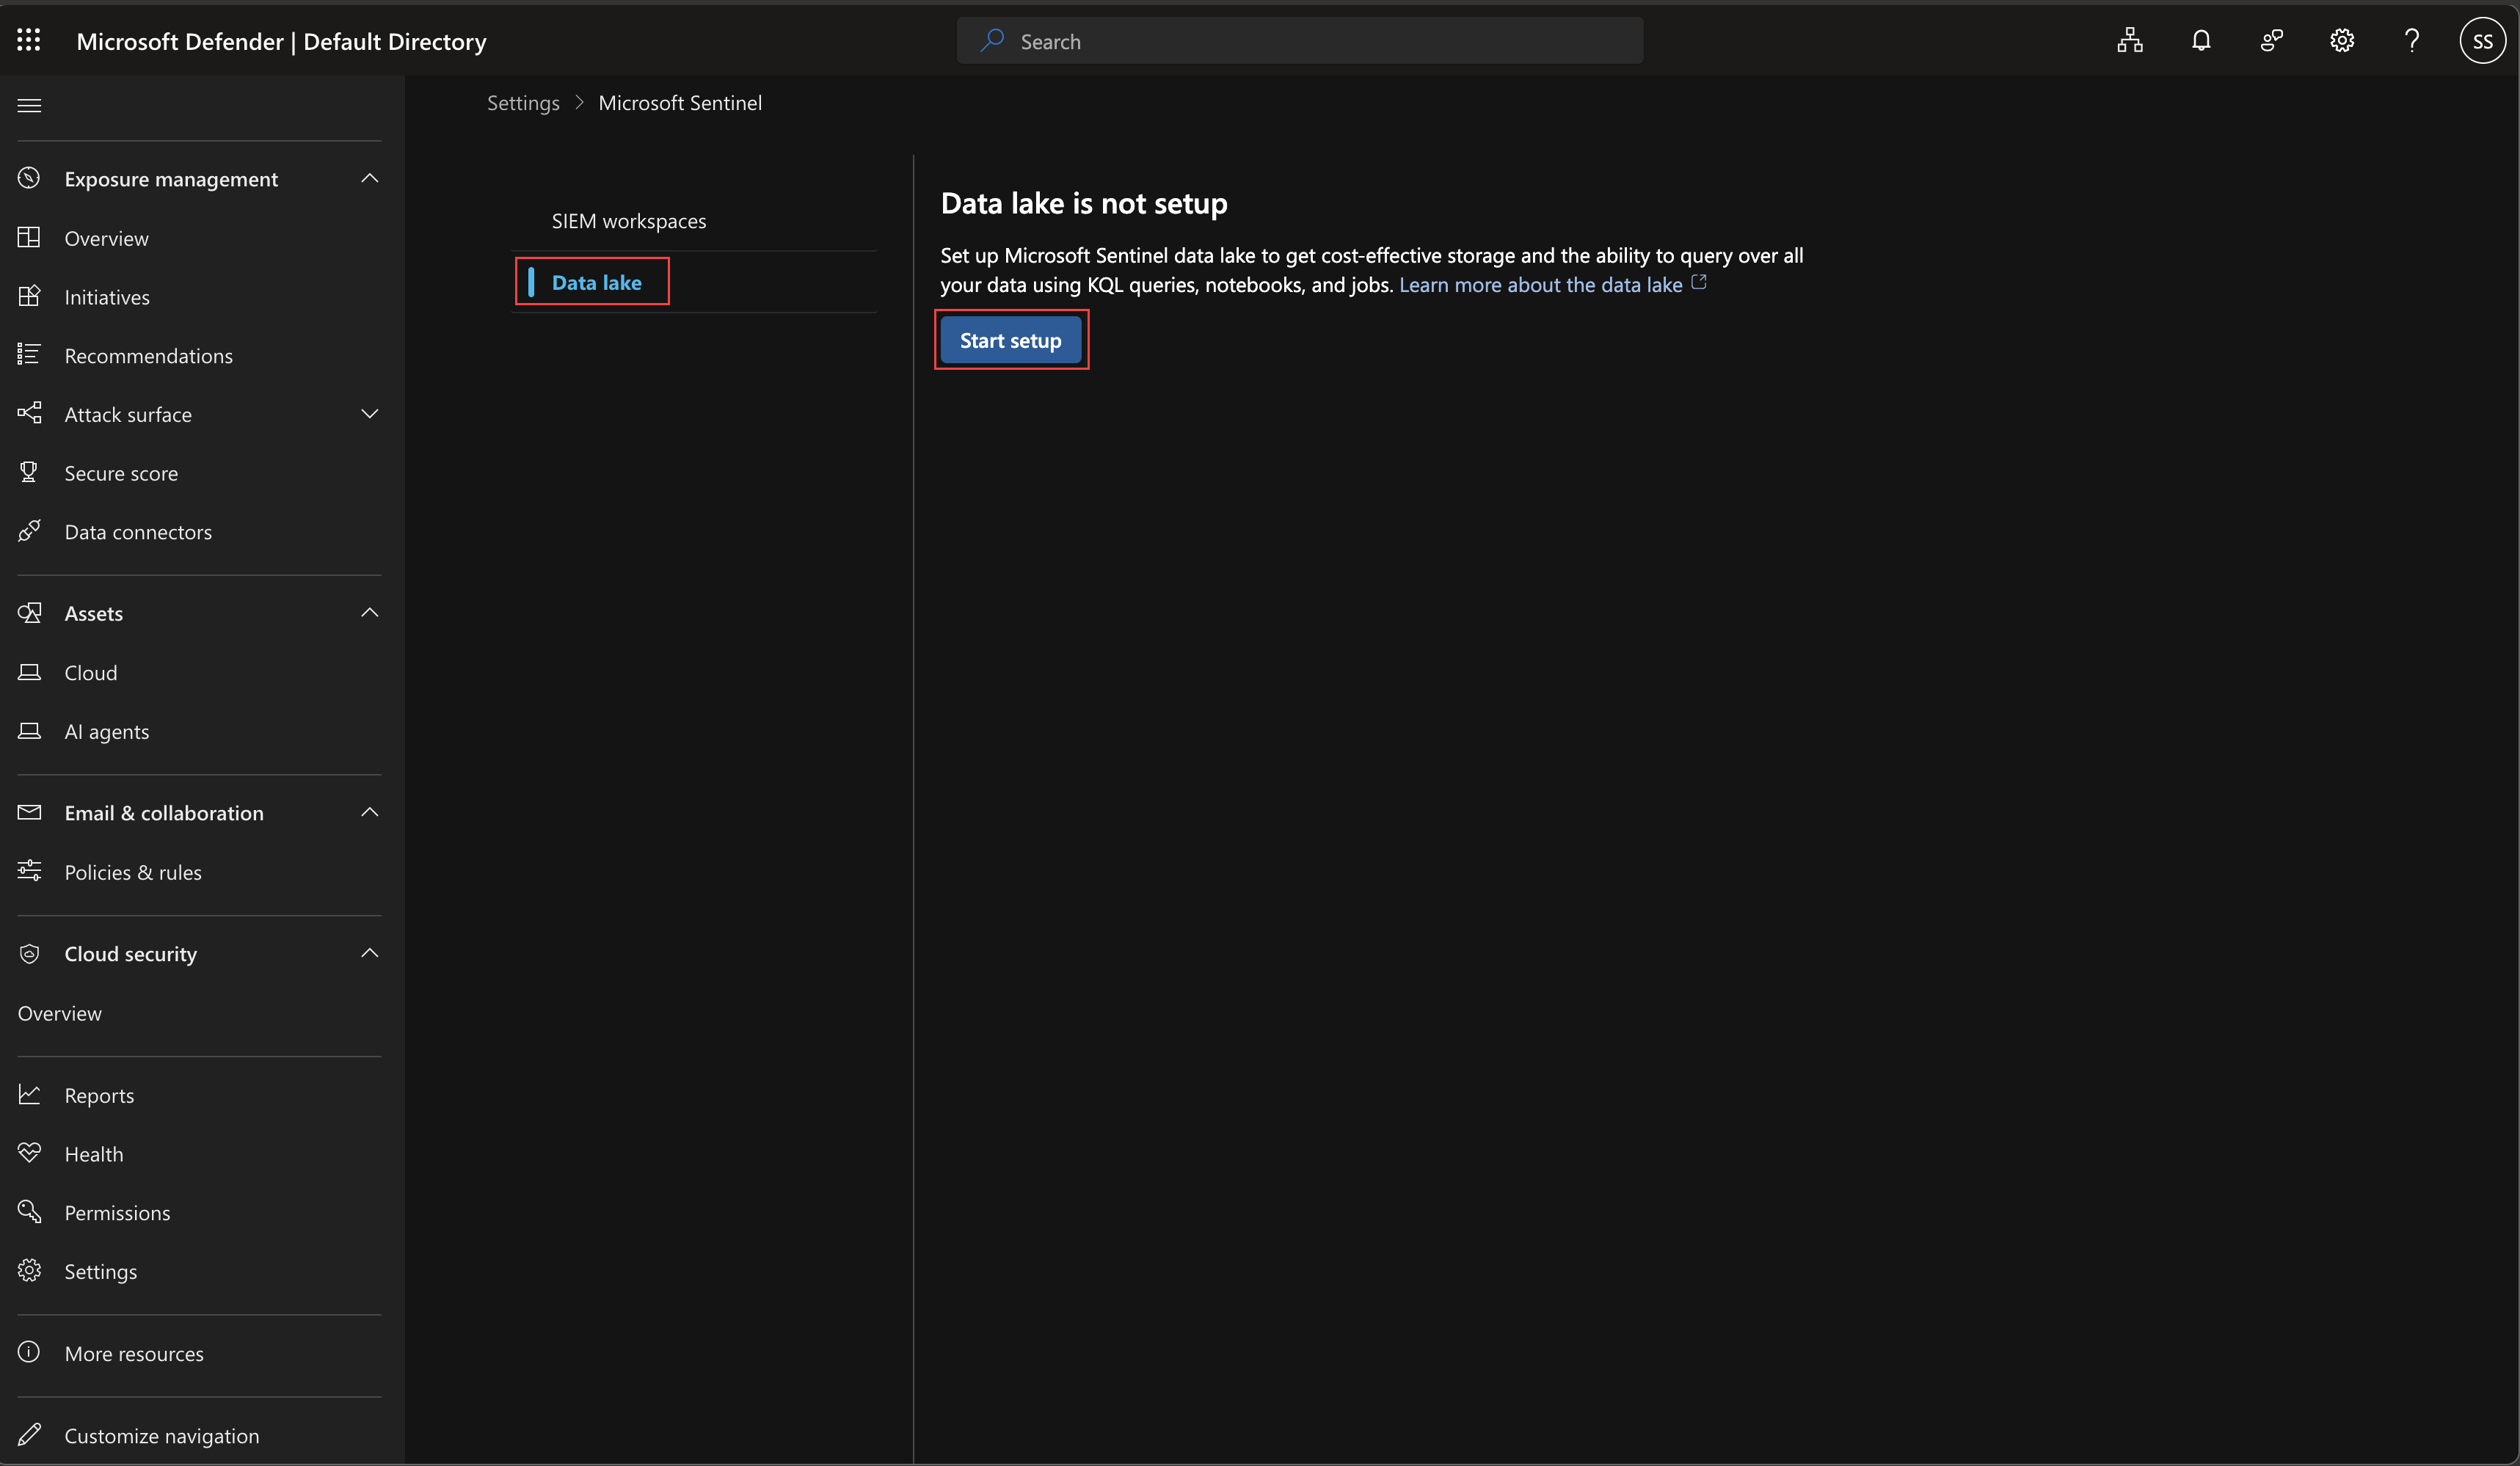Collapse the Cloud security chevron
Viewport: 2520px width, 1466px height.
(369, 953)
